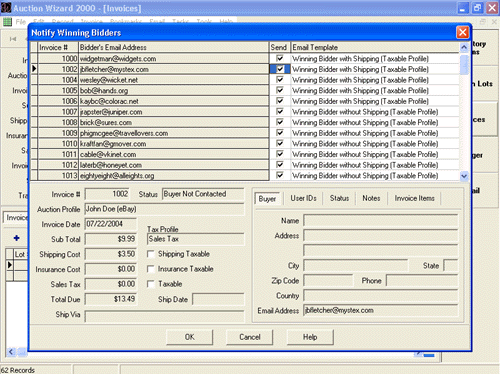Enable the Taxable checkbox
The height and width of the screenshot is (374, 500).
click(151, 284)
